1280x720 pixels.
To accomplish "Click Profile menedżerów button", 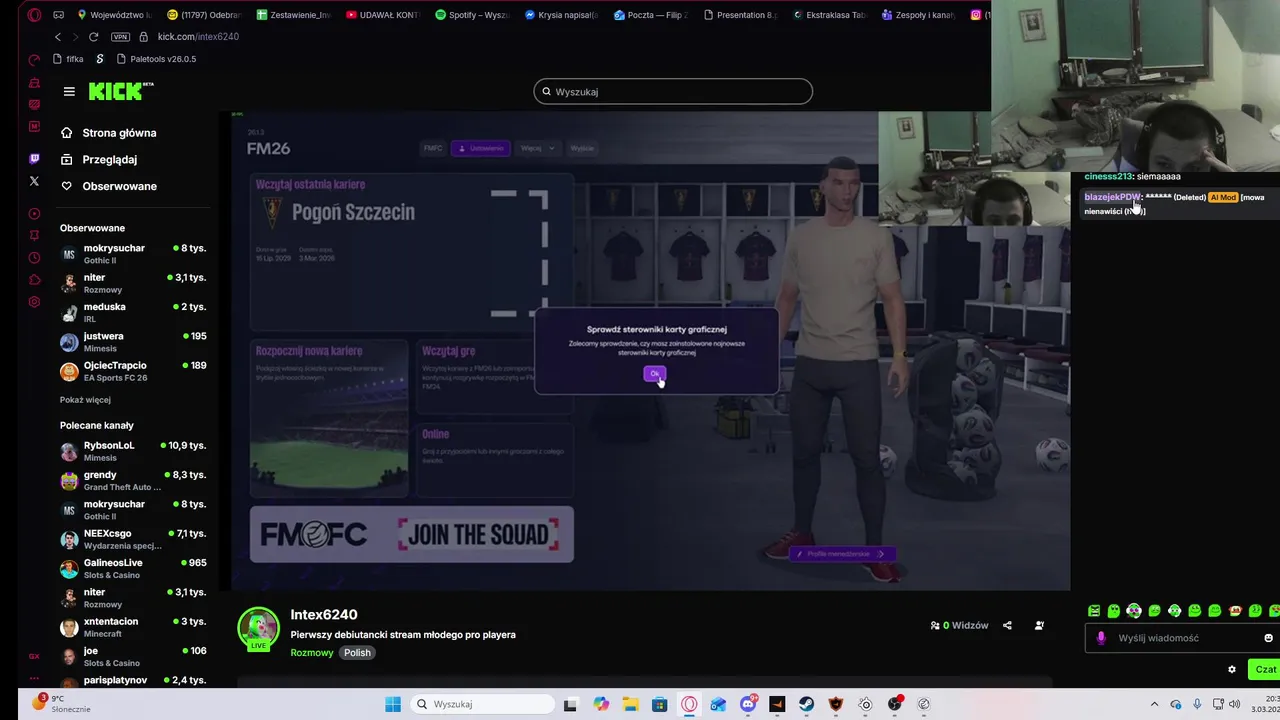I will [841, 554].
